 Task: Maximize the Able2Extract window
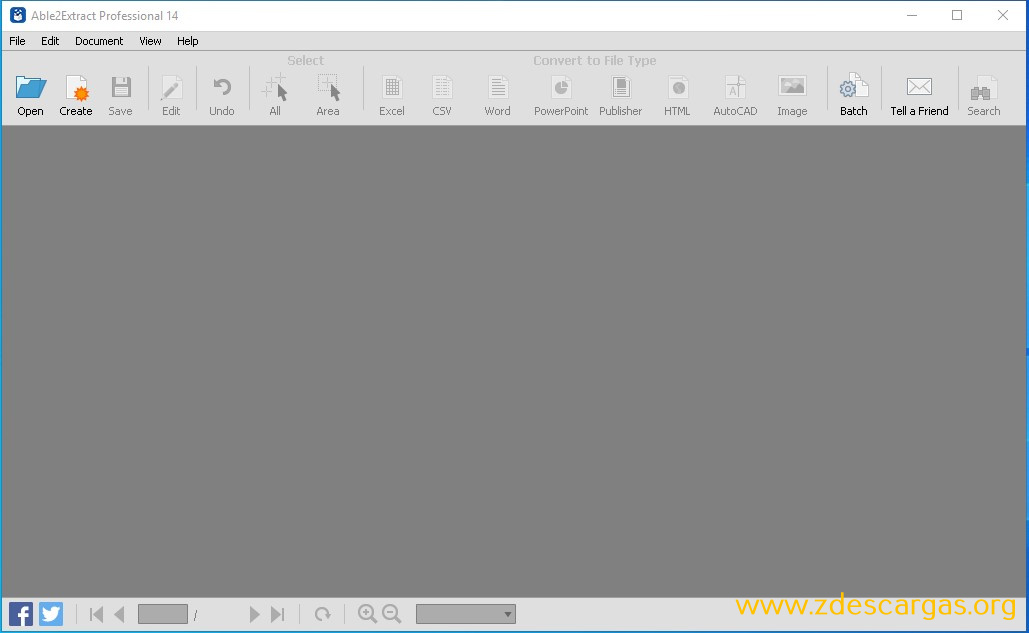click(x=957, y=15)
